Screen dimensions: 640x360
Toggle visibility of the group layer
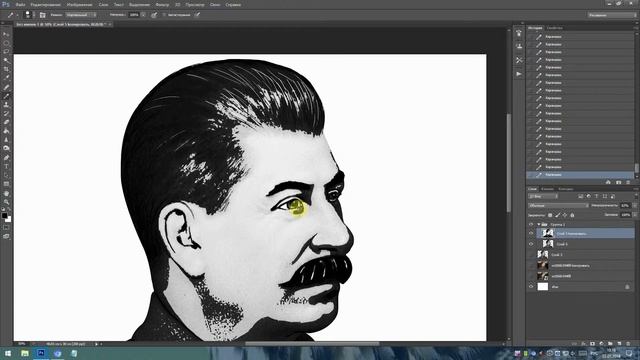pyautogui.click(x=531, y=224)
